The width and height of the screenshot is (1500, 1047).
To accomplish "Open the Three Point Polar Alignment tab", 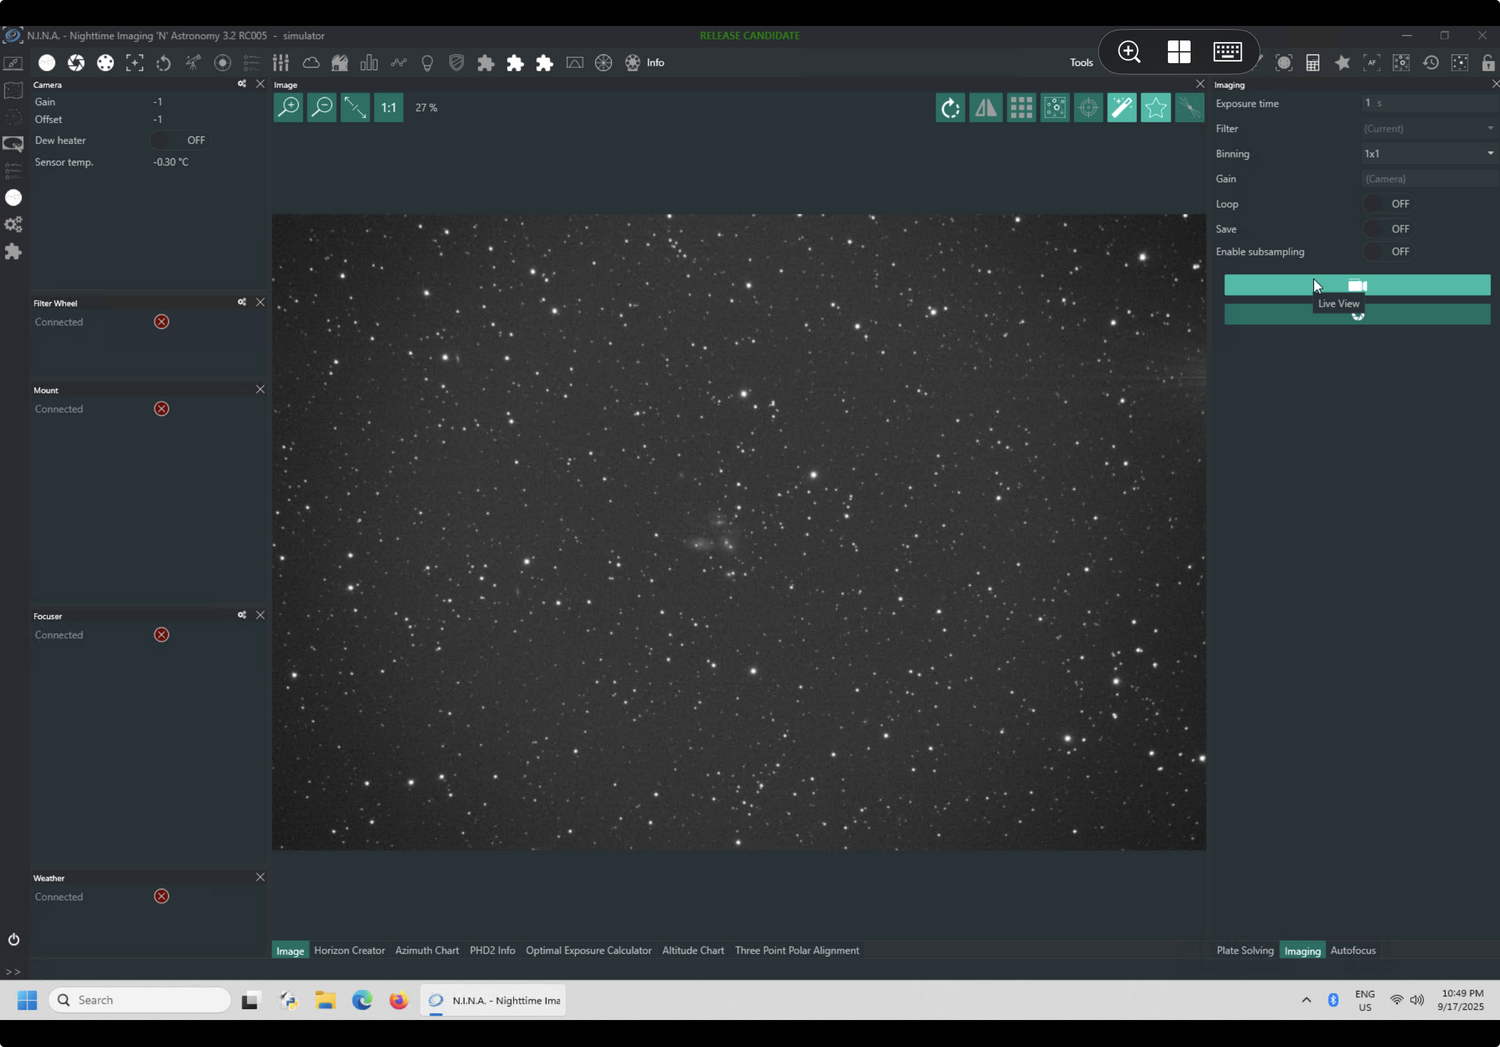I will point(797,950).
